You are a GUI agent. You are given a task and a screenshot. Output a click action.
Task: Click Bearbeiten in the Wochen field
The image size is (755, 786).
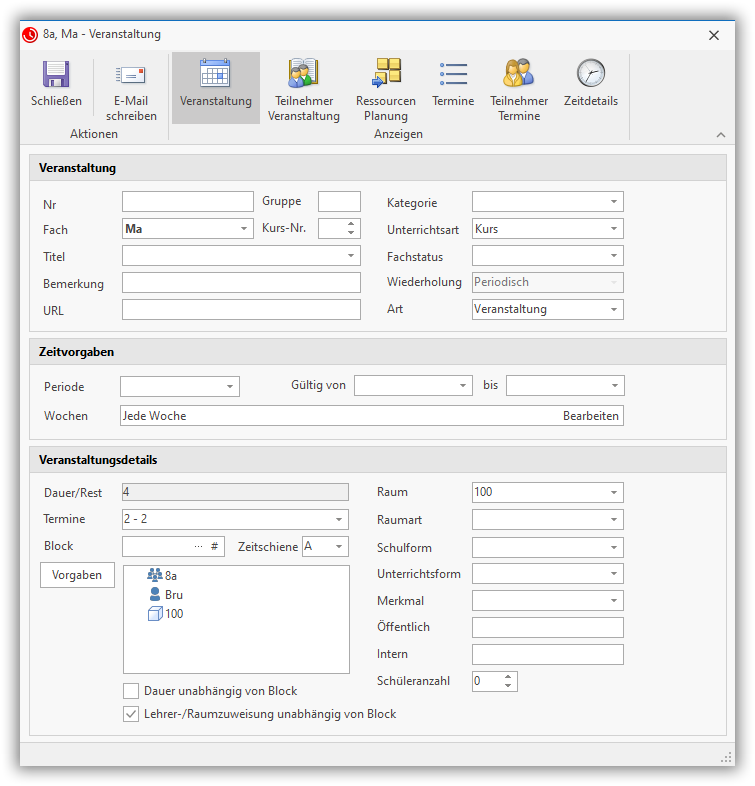[590, 415]
